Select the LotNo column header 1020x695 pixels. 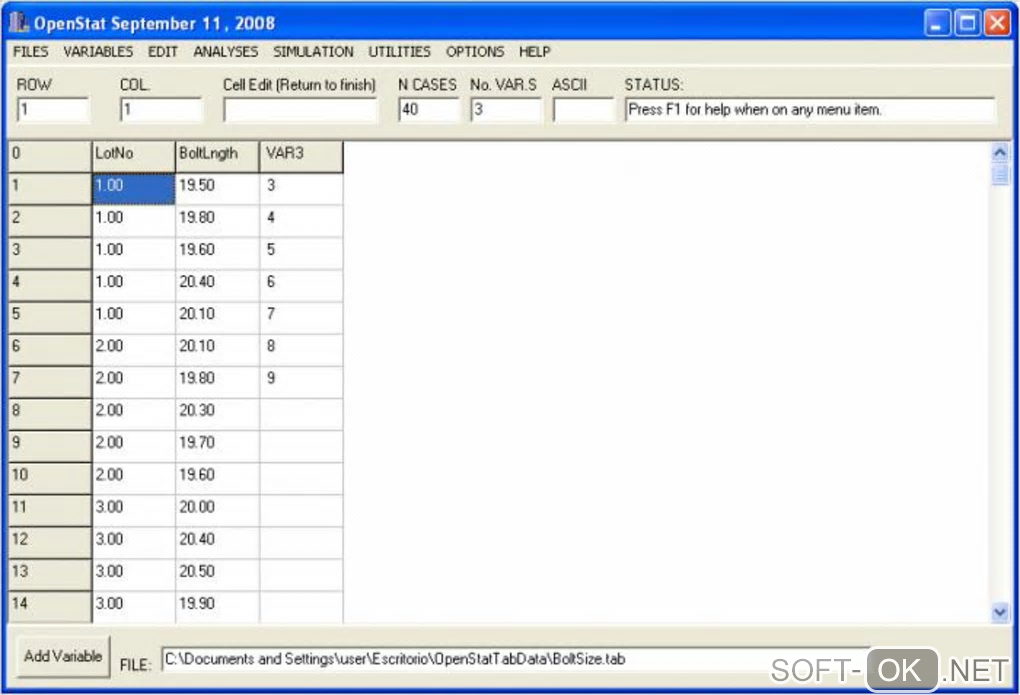click(133, 157)
